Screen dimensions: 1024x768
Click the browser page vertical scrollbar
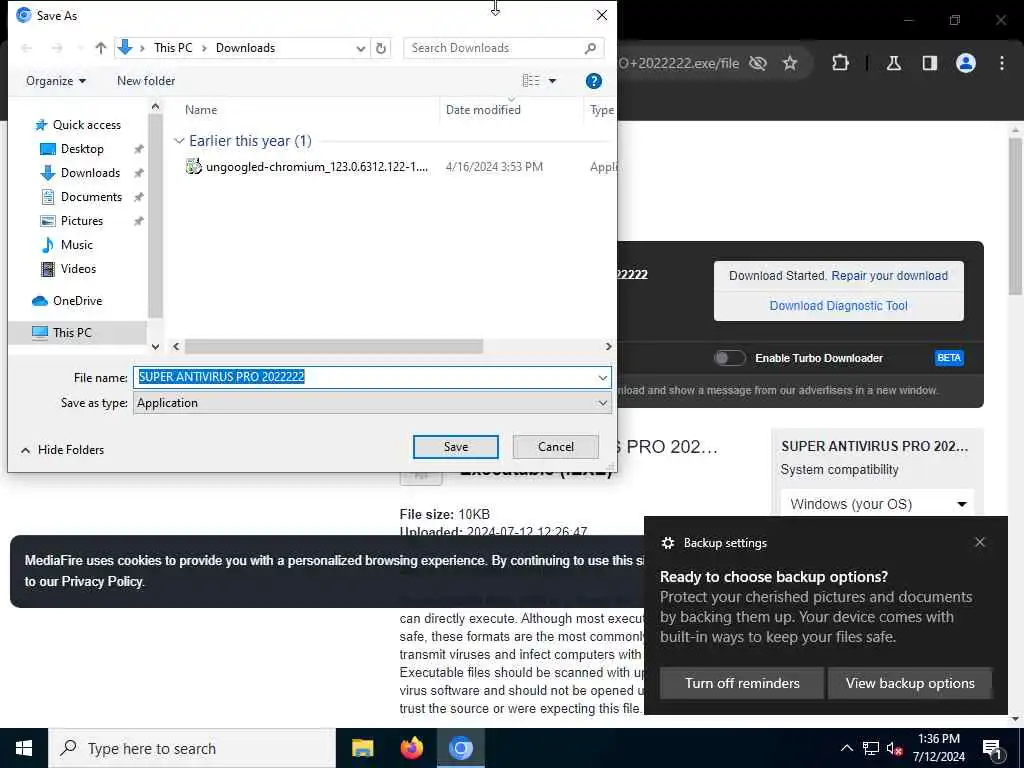[x=1015, y=216]
